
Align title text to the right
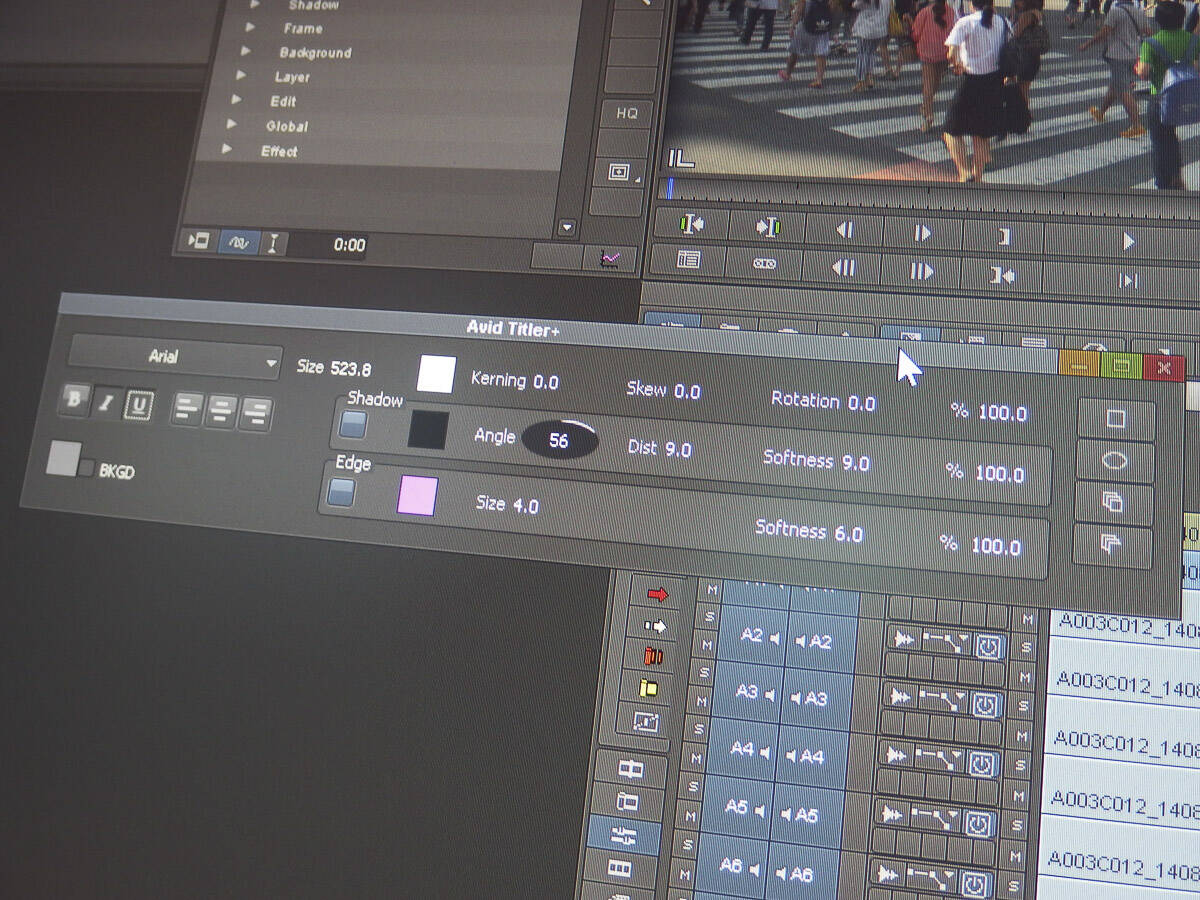click(256, 413)
